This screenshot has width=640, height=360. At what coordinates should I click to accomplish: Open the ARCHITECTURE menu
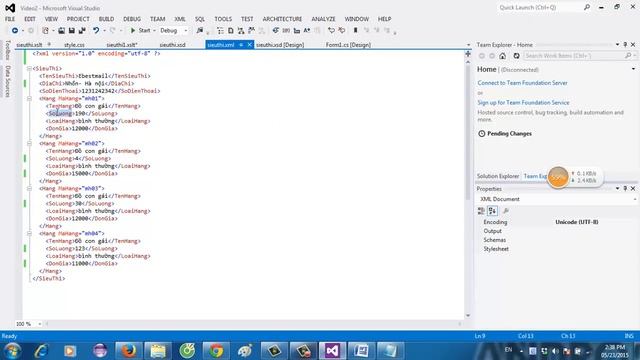tap(282, 19)
